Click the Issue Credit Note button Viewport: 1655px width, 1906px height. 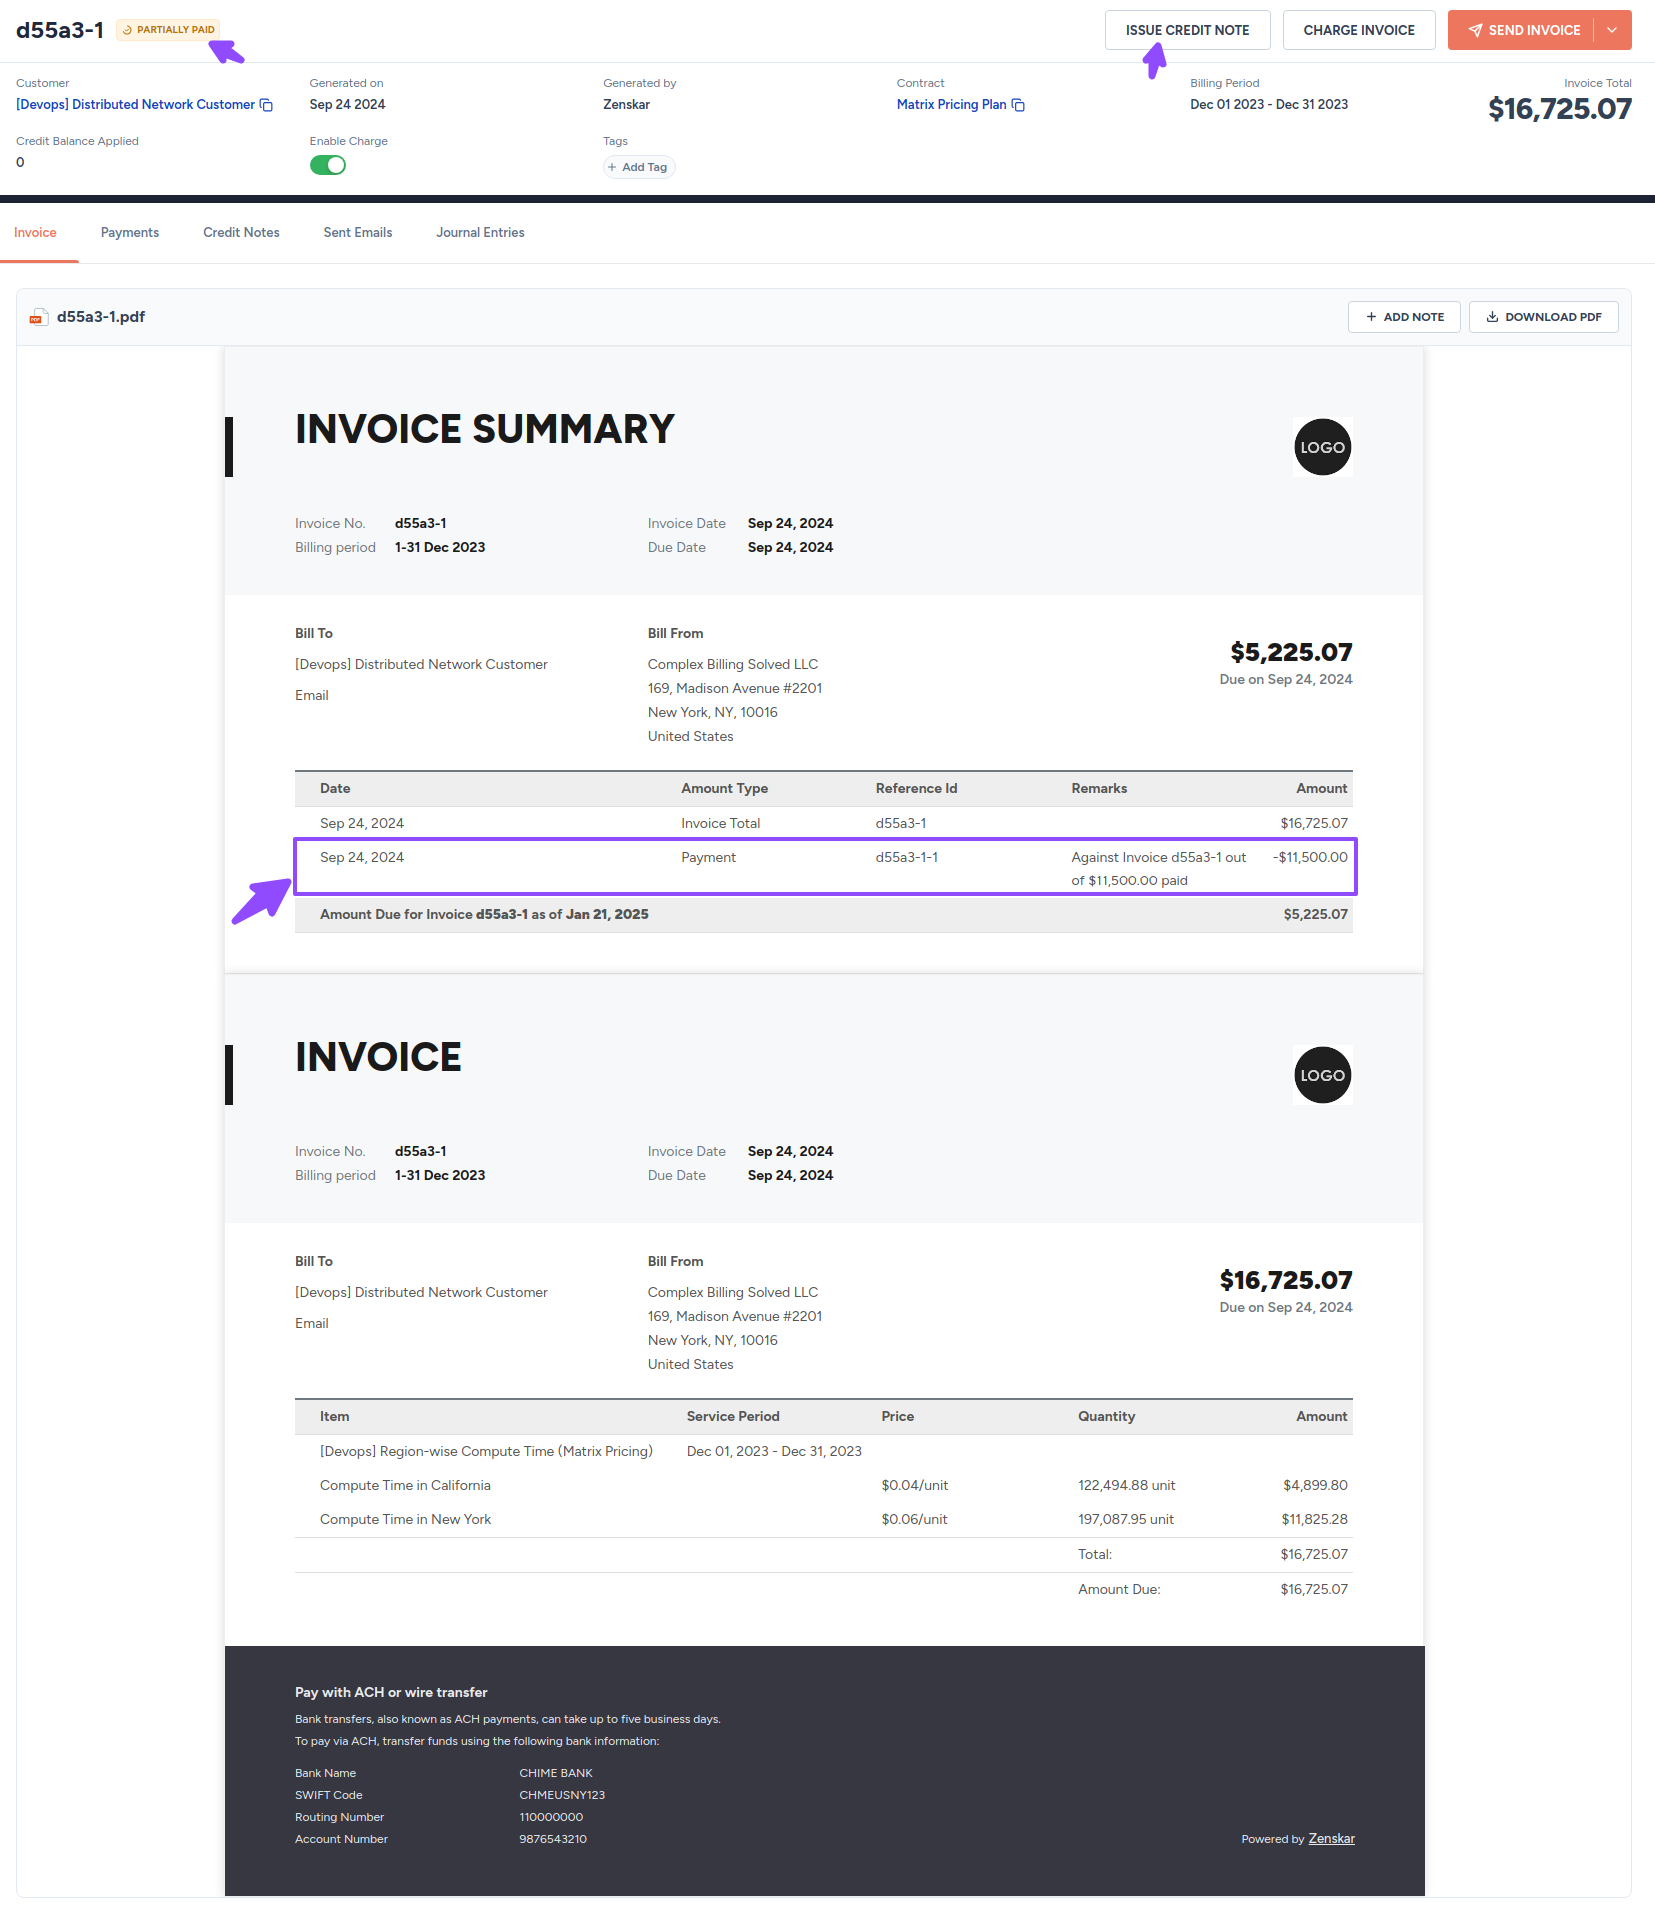(1187, 30)
